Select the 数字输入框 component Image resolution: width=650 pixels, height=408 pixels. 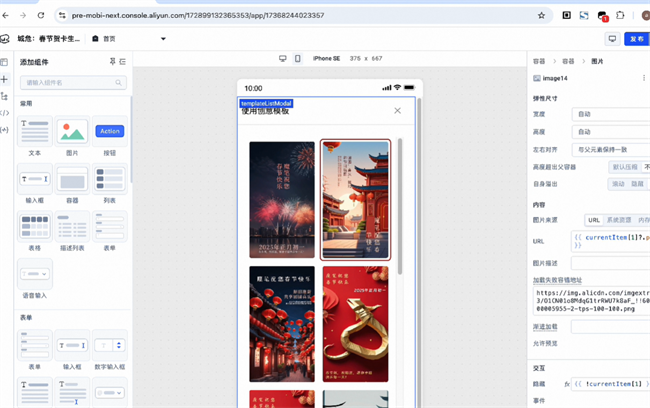109,350
